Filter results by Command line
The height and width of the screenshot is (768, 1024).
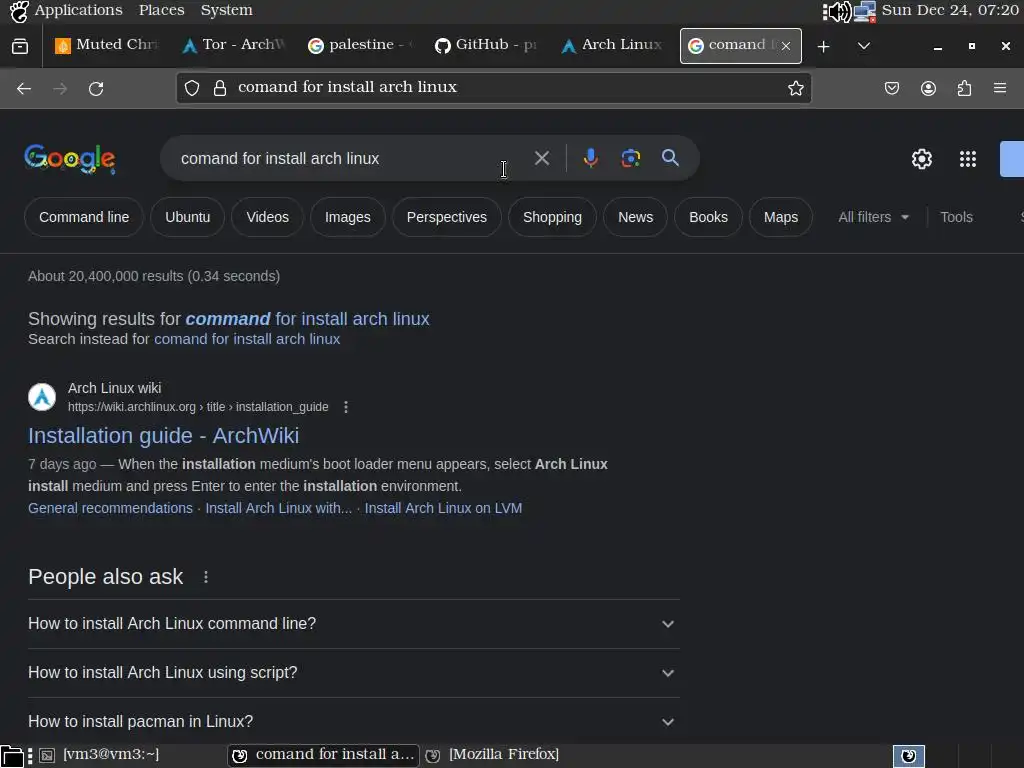point(84,217)
